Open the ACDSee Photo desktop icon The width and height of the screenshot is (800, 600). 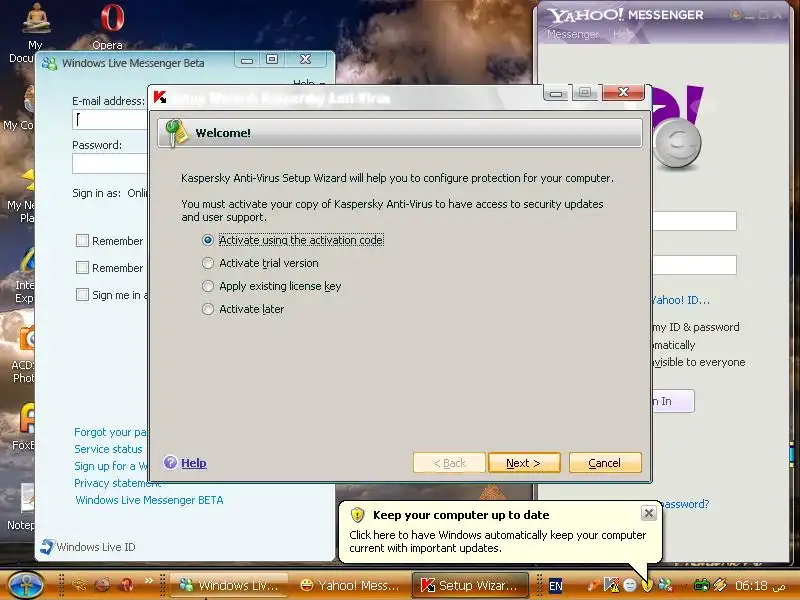point(24,355)
